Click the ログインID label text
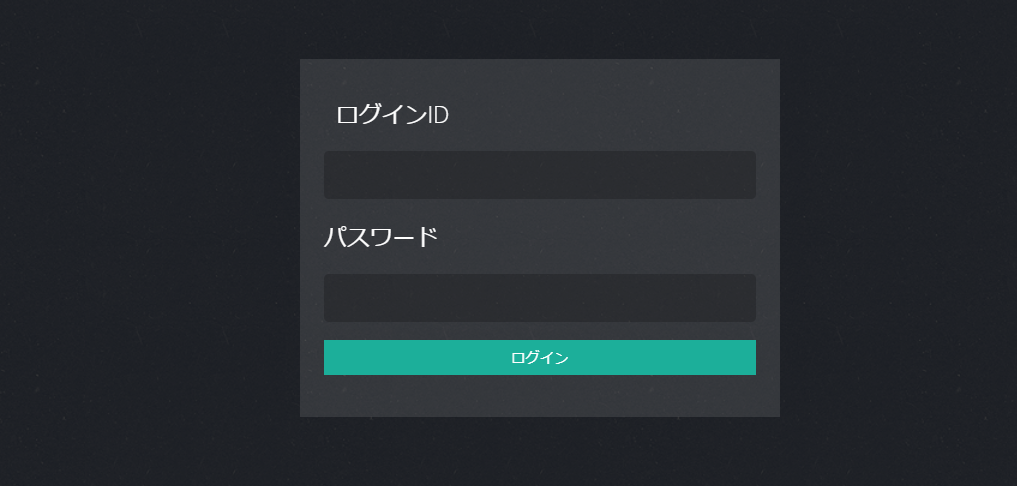1017x486 pixels. click(x=392, y=115)
